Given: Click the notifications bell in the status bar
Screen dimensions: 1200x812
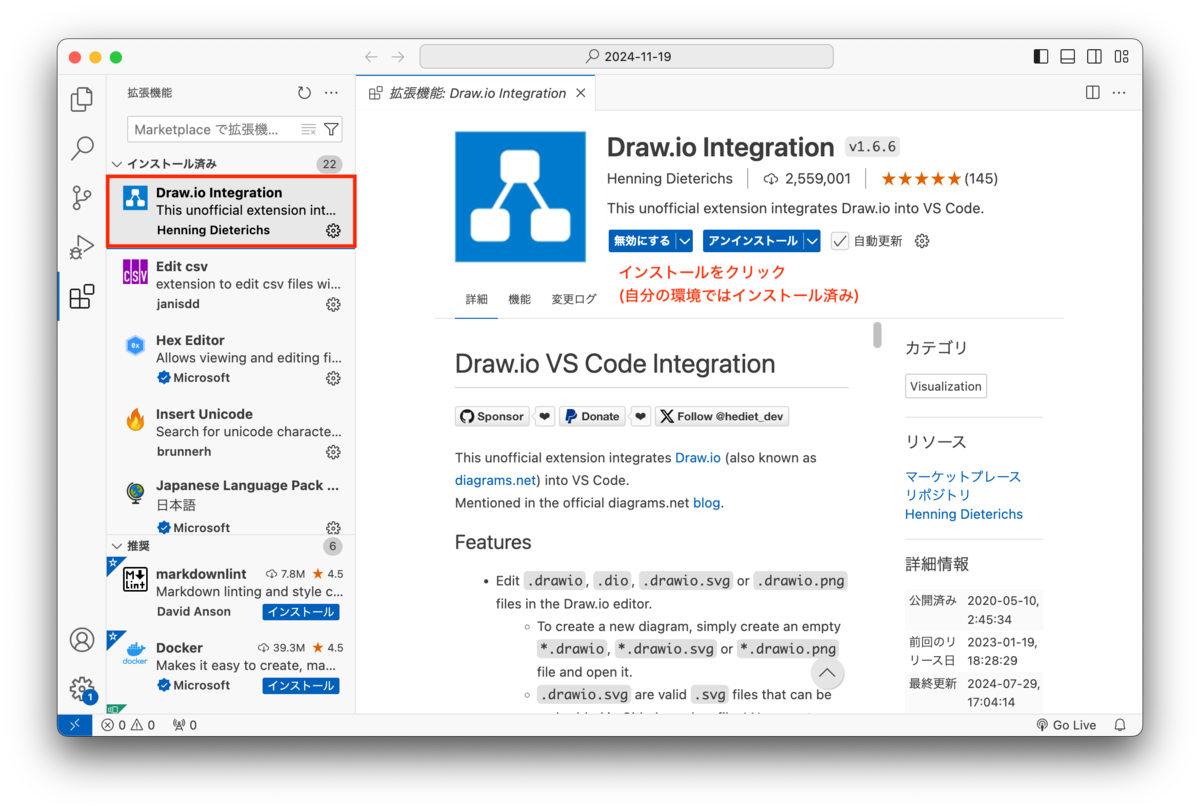Looking at the screenshot, I should point(1121,724).
